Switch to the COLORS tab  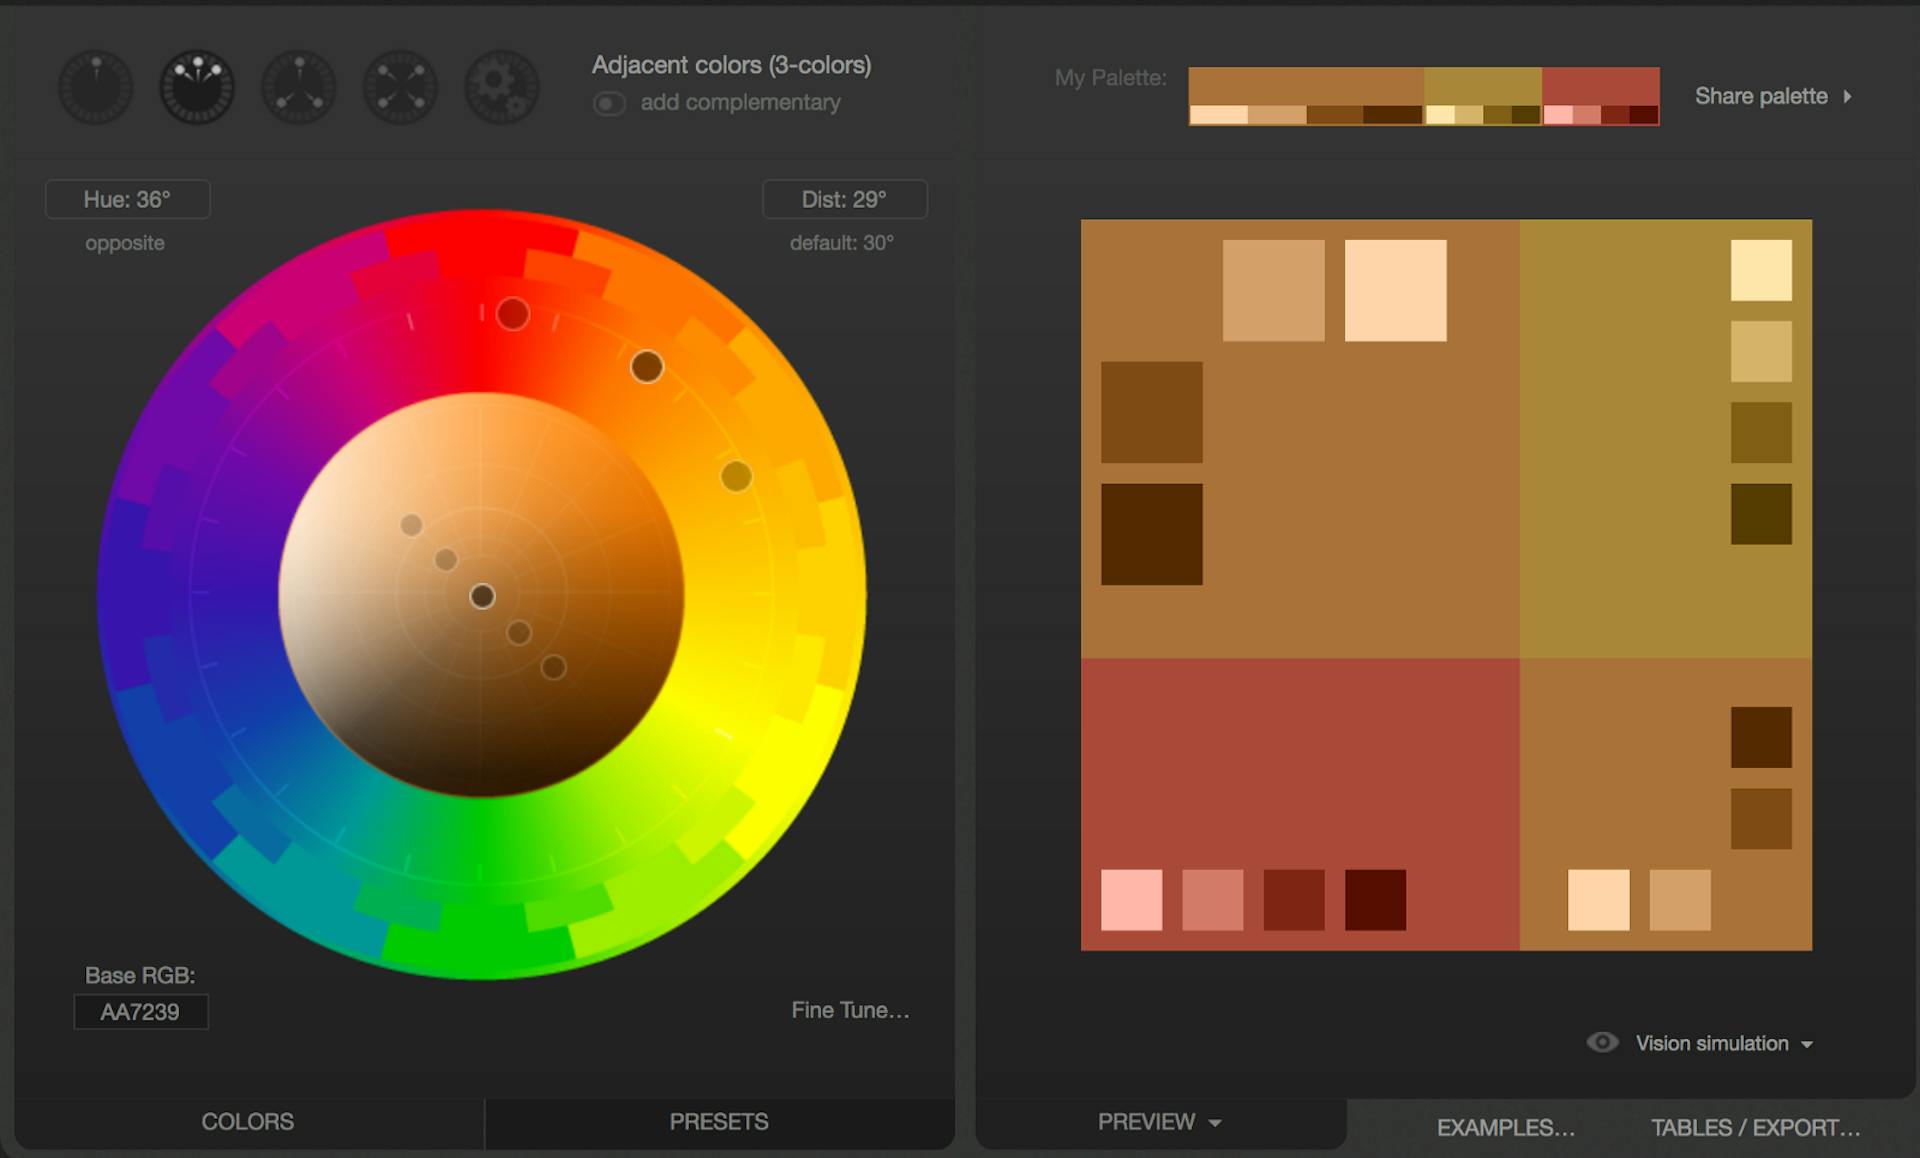247,1122
